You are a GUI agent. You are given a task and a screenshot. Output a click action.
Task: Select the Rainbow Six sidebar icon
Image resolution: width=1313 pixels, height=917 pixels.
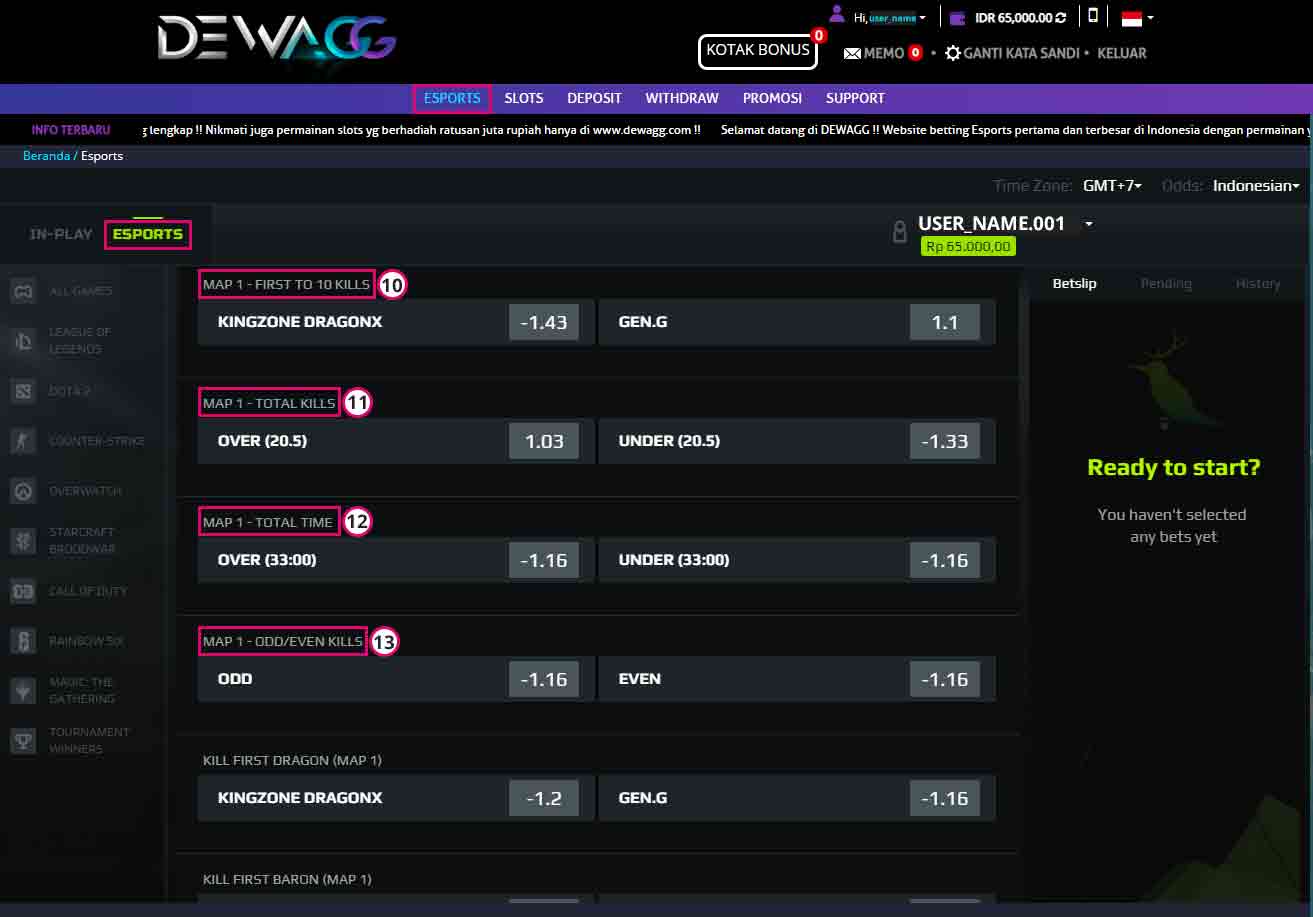tap(23, 641)
